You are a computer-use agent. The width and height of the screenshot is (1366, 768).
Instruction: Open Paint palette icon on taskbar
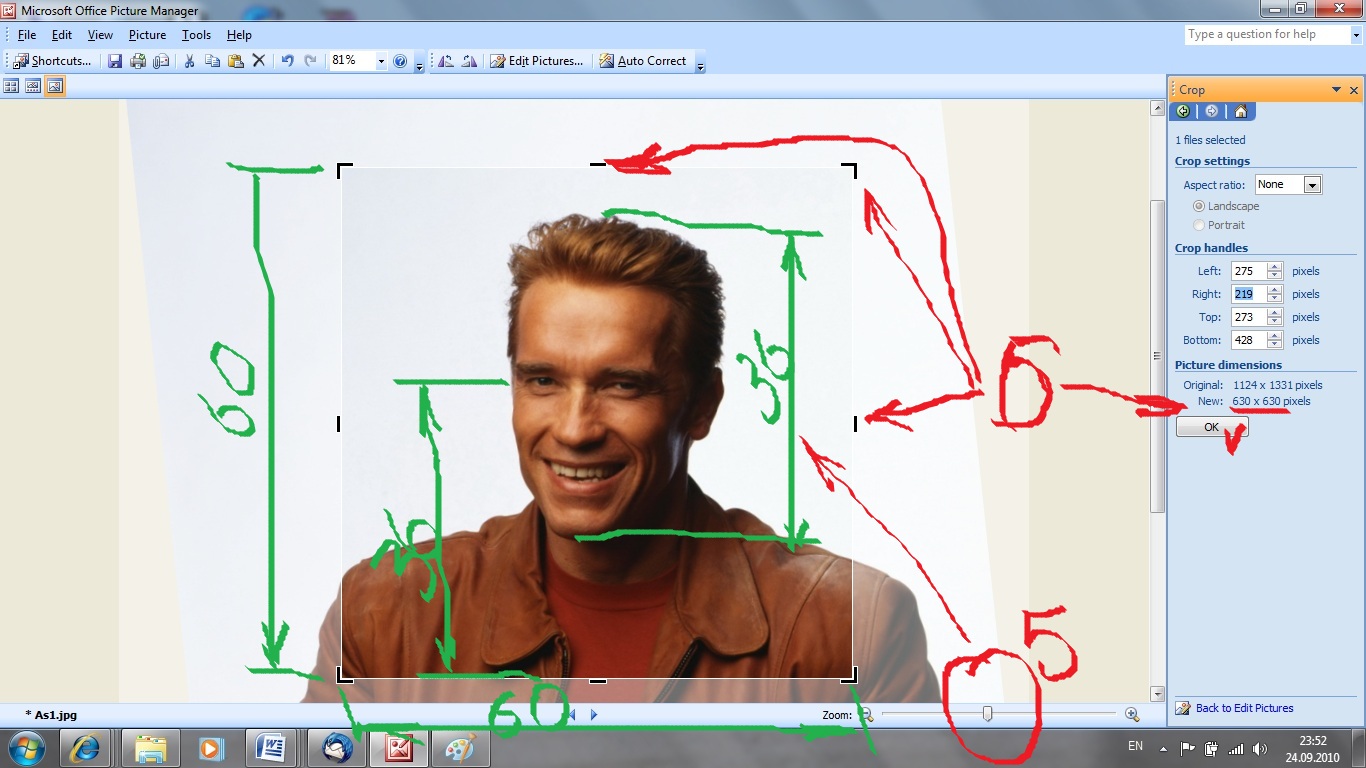click(460, 748)
